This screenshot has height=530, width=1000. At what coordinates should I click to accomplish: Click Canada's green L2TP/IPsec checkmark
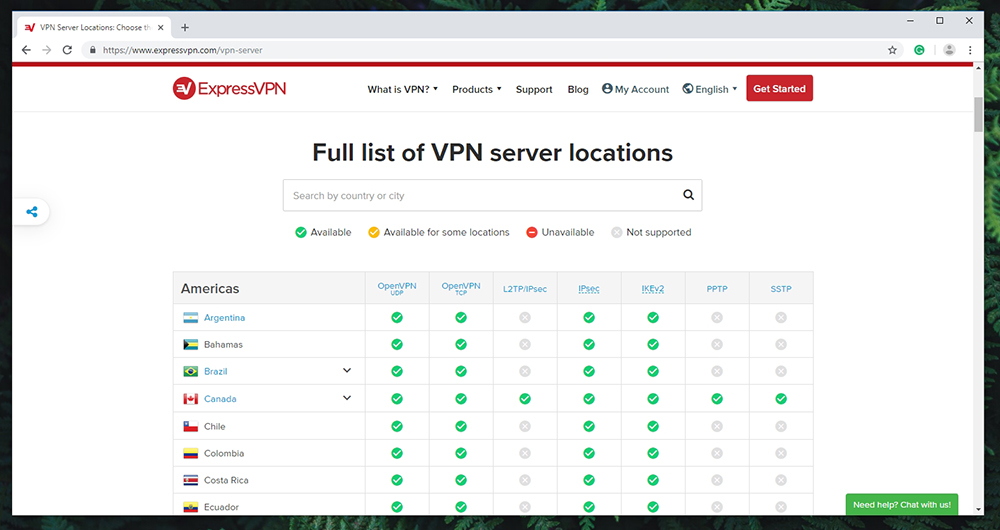click(525, 399)
